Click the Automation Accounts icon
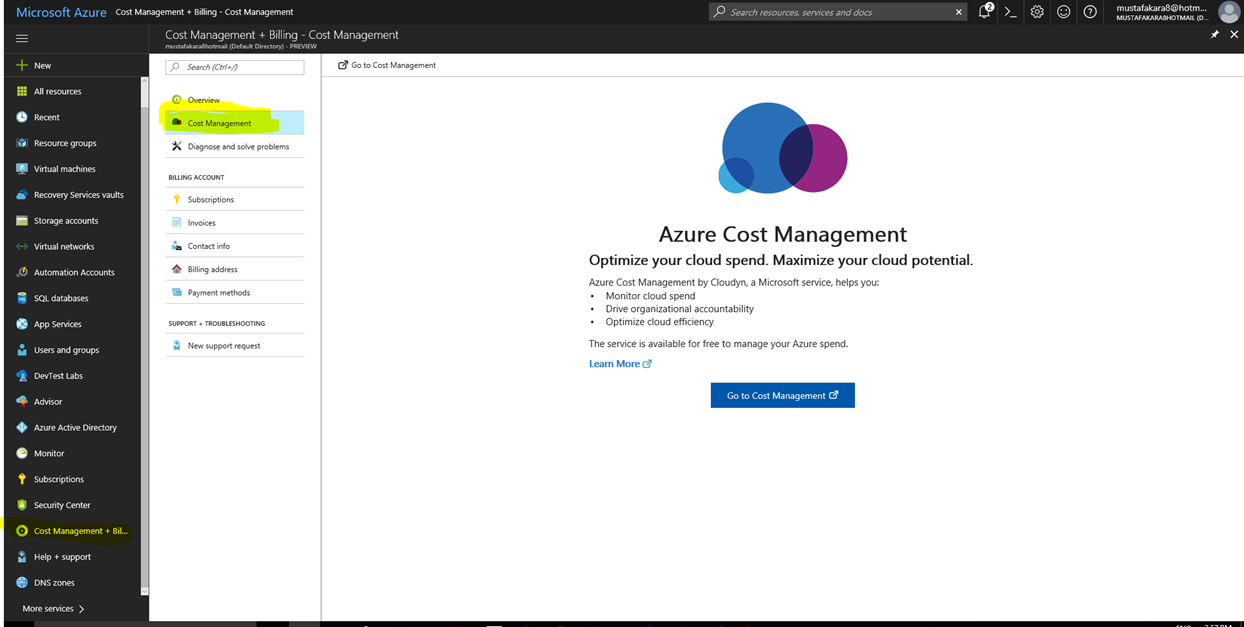1244x627 pixels. [22, 272]
